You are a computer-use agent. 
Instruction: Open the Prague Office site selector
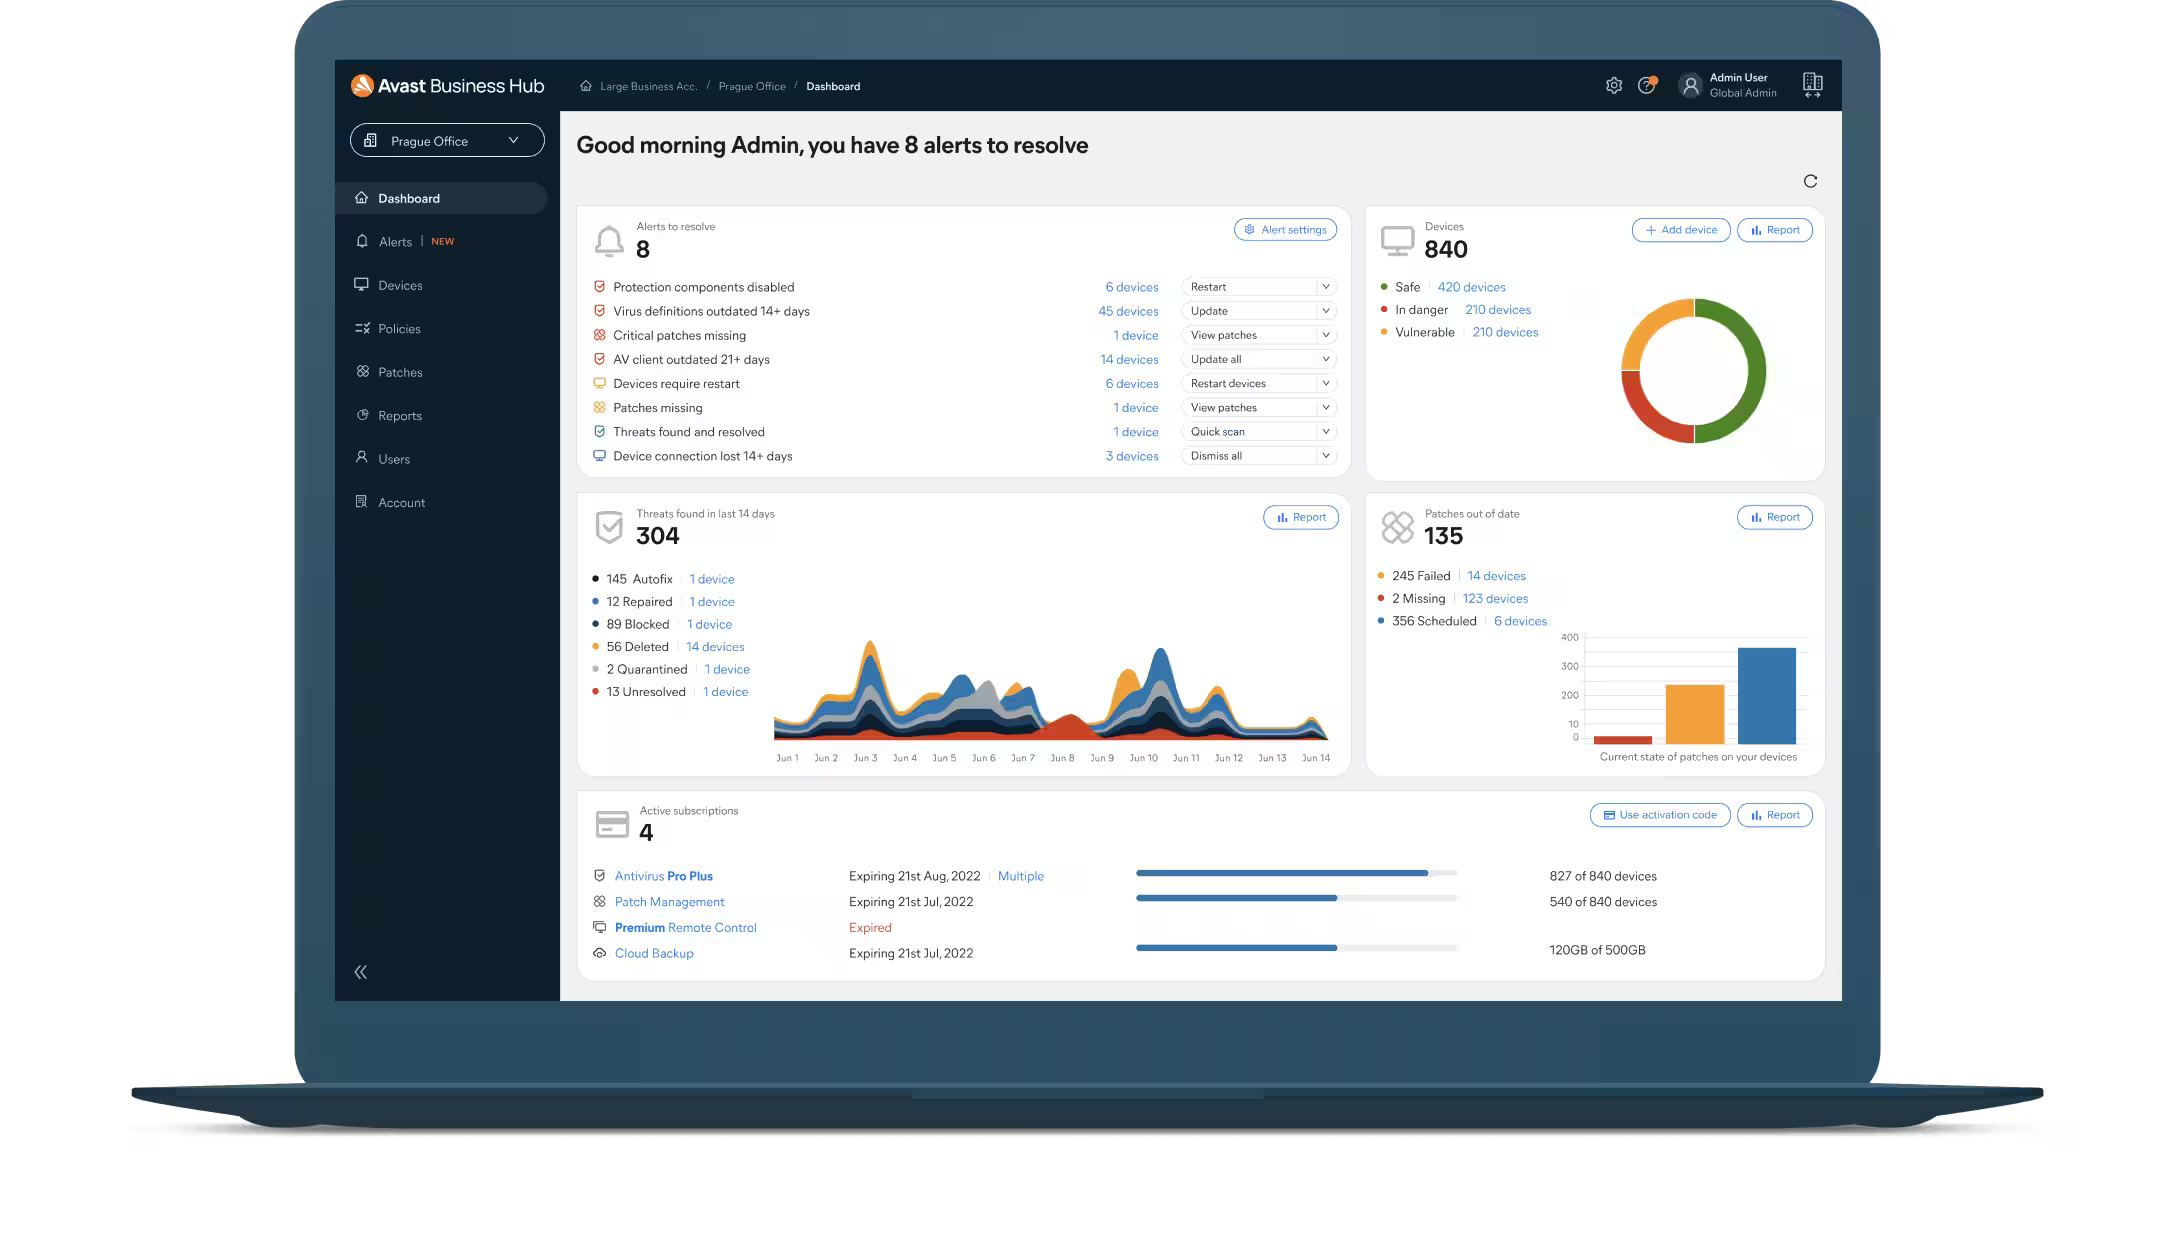[447, 140]
